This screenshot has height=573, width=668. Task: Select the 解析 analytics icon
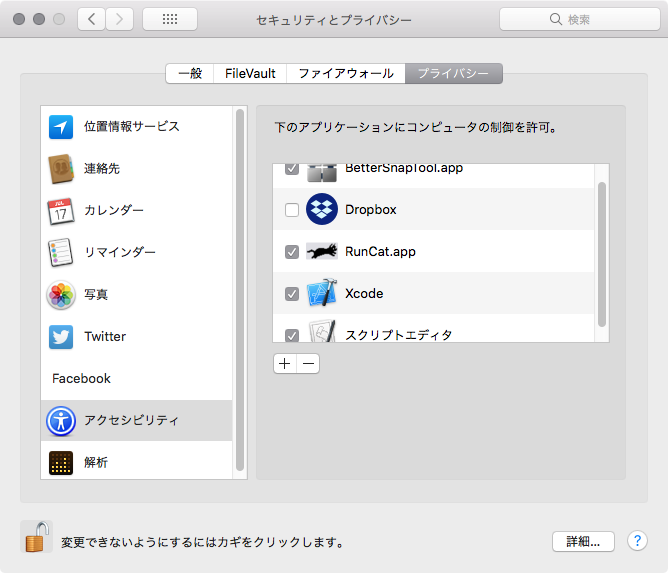[x=61, y=463]
